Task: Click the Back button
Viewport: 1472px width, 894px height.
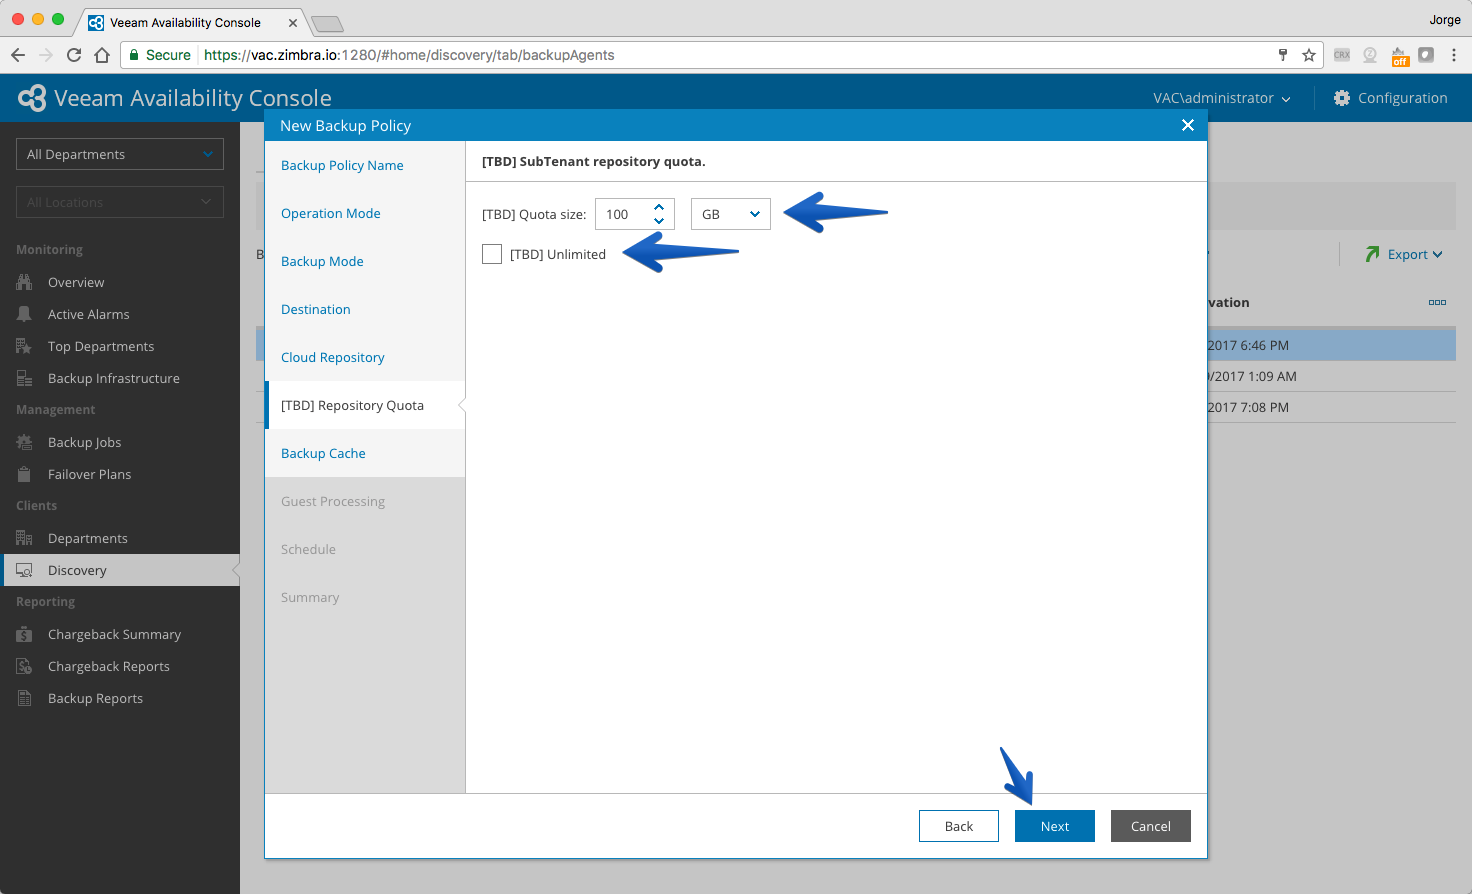Action: point(959,826)
